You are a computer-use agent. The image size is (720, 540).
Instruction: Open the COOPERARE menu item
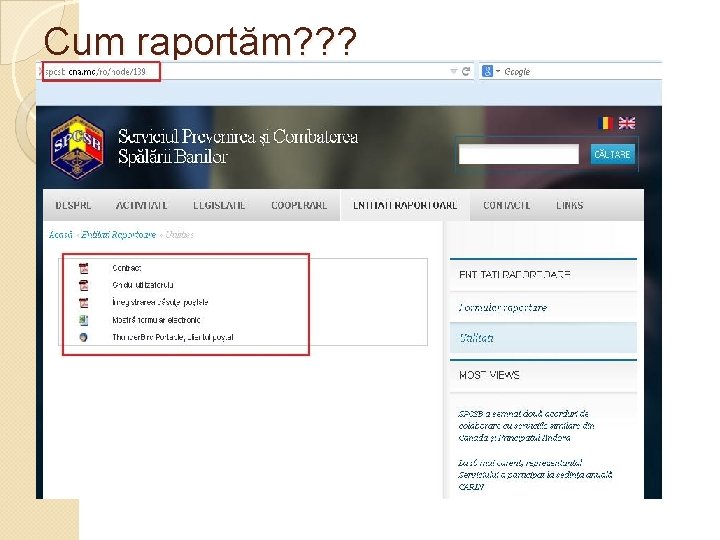click(299, 205)
